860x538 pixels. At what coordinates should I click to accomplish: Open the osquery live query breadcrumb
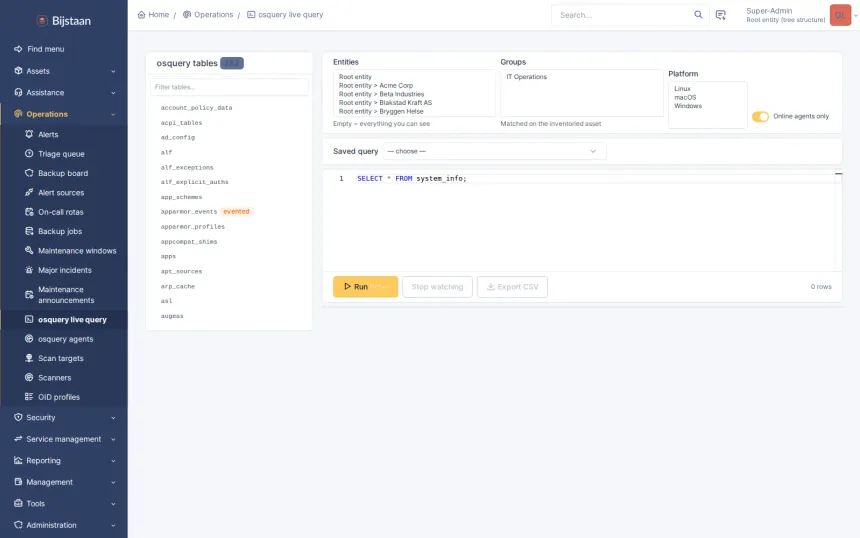point(285,15)
